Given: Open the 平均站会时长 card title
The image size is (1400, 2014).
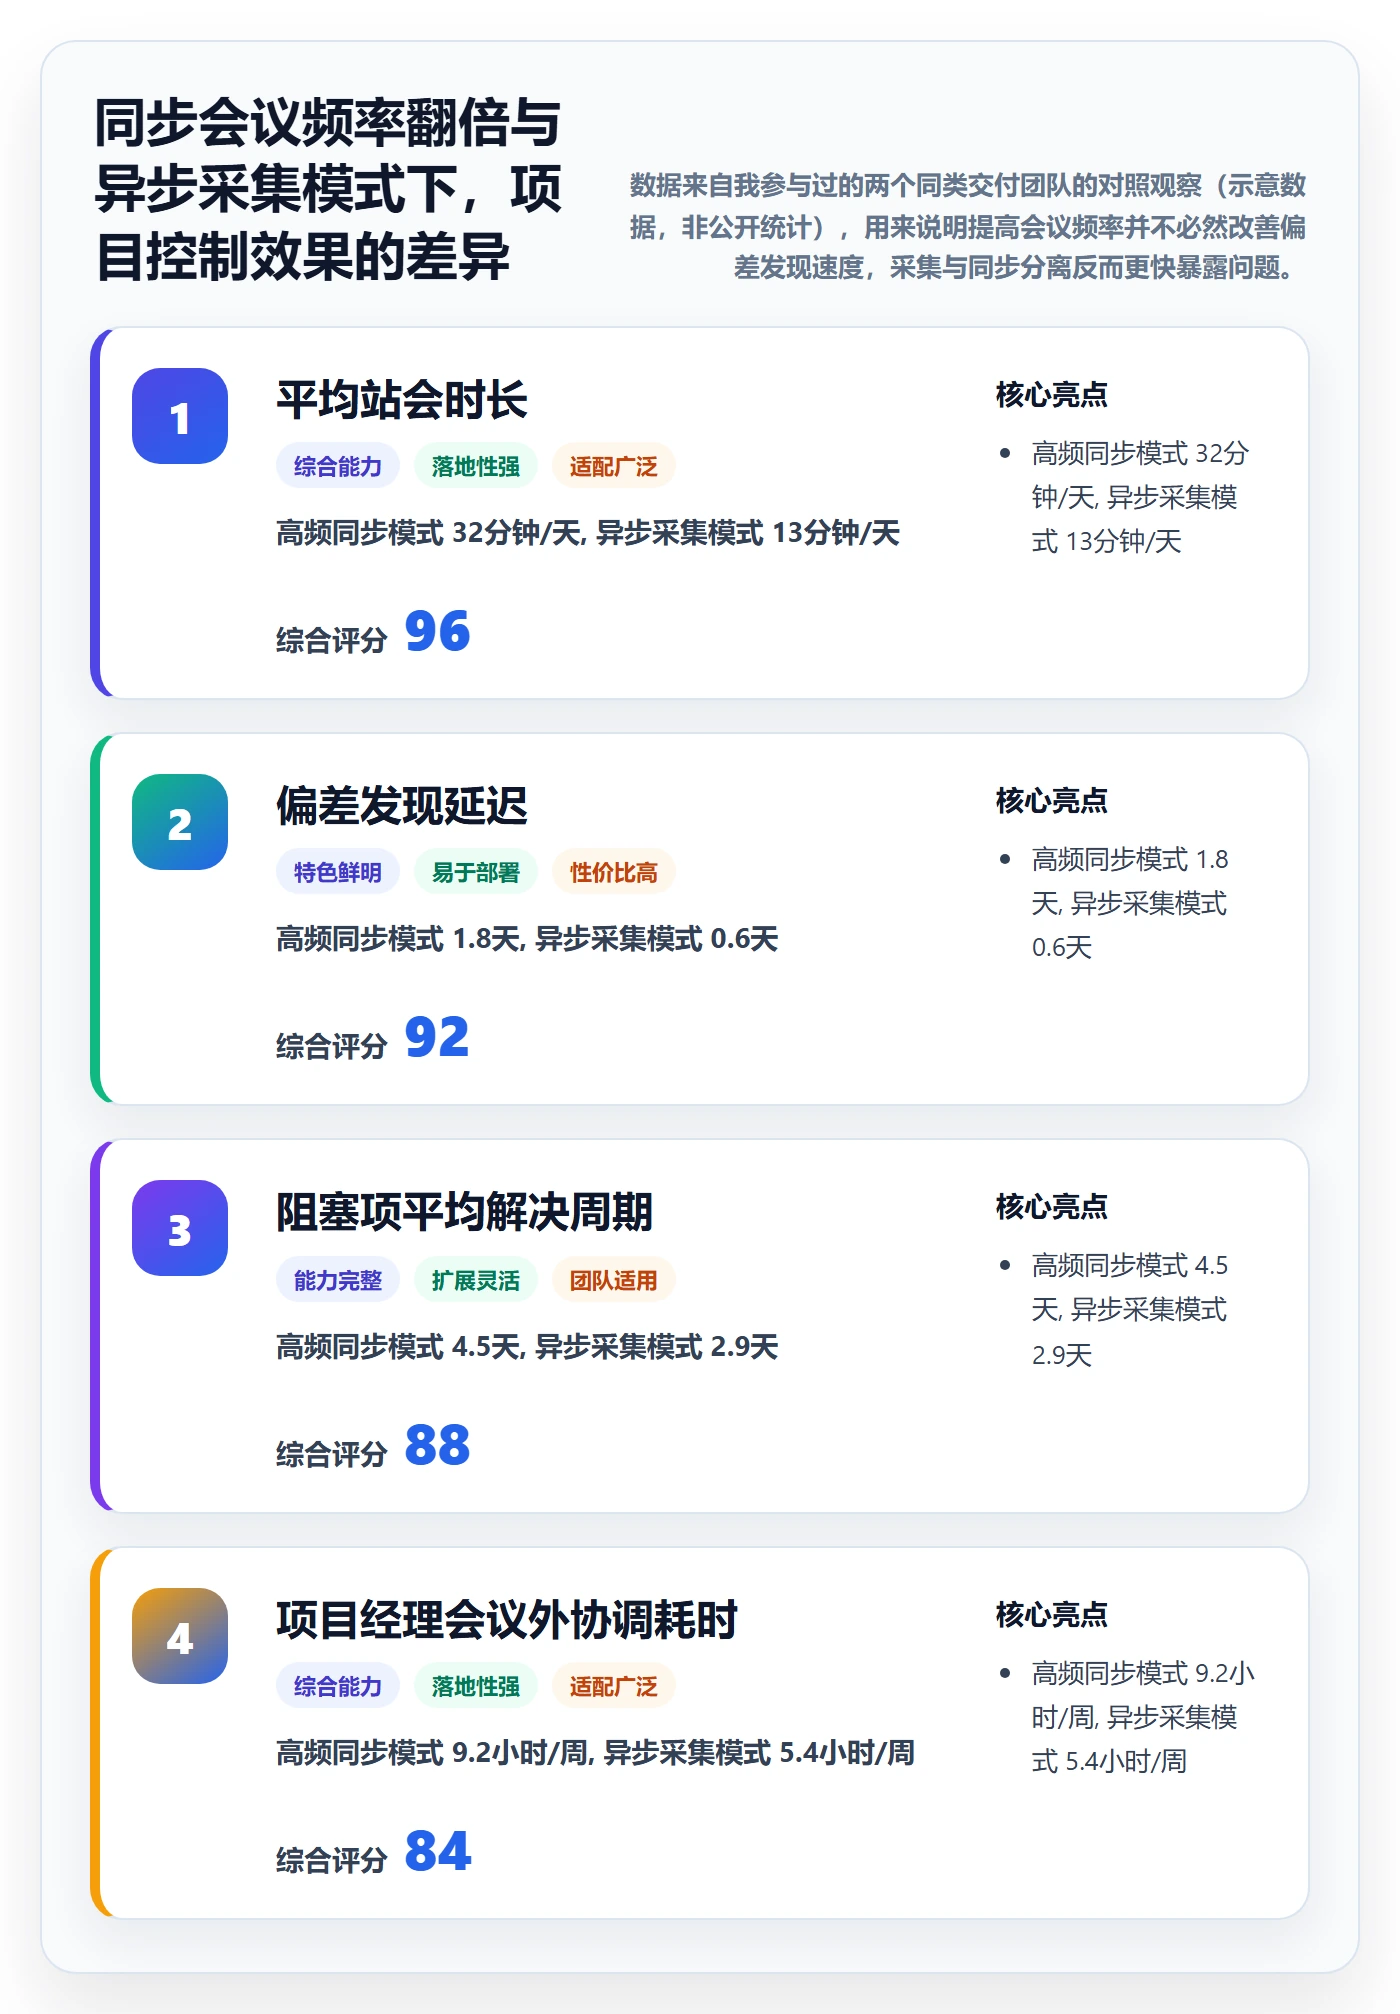Looking at the screenshot, I should (x=402, y=400).
